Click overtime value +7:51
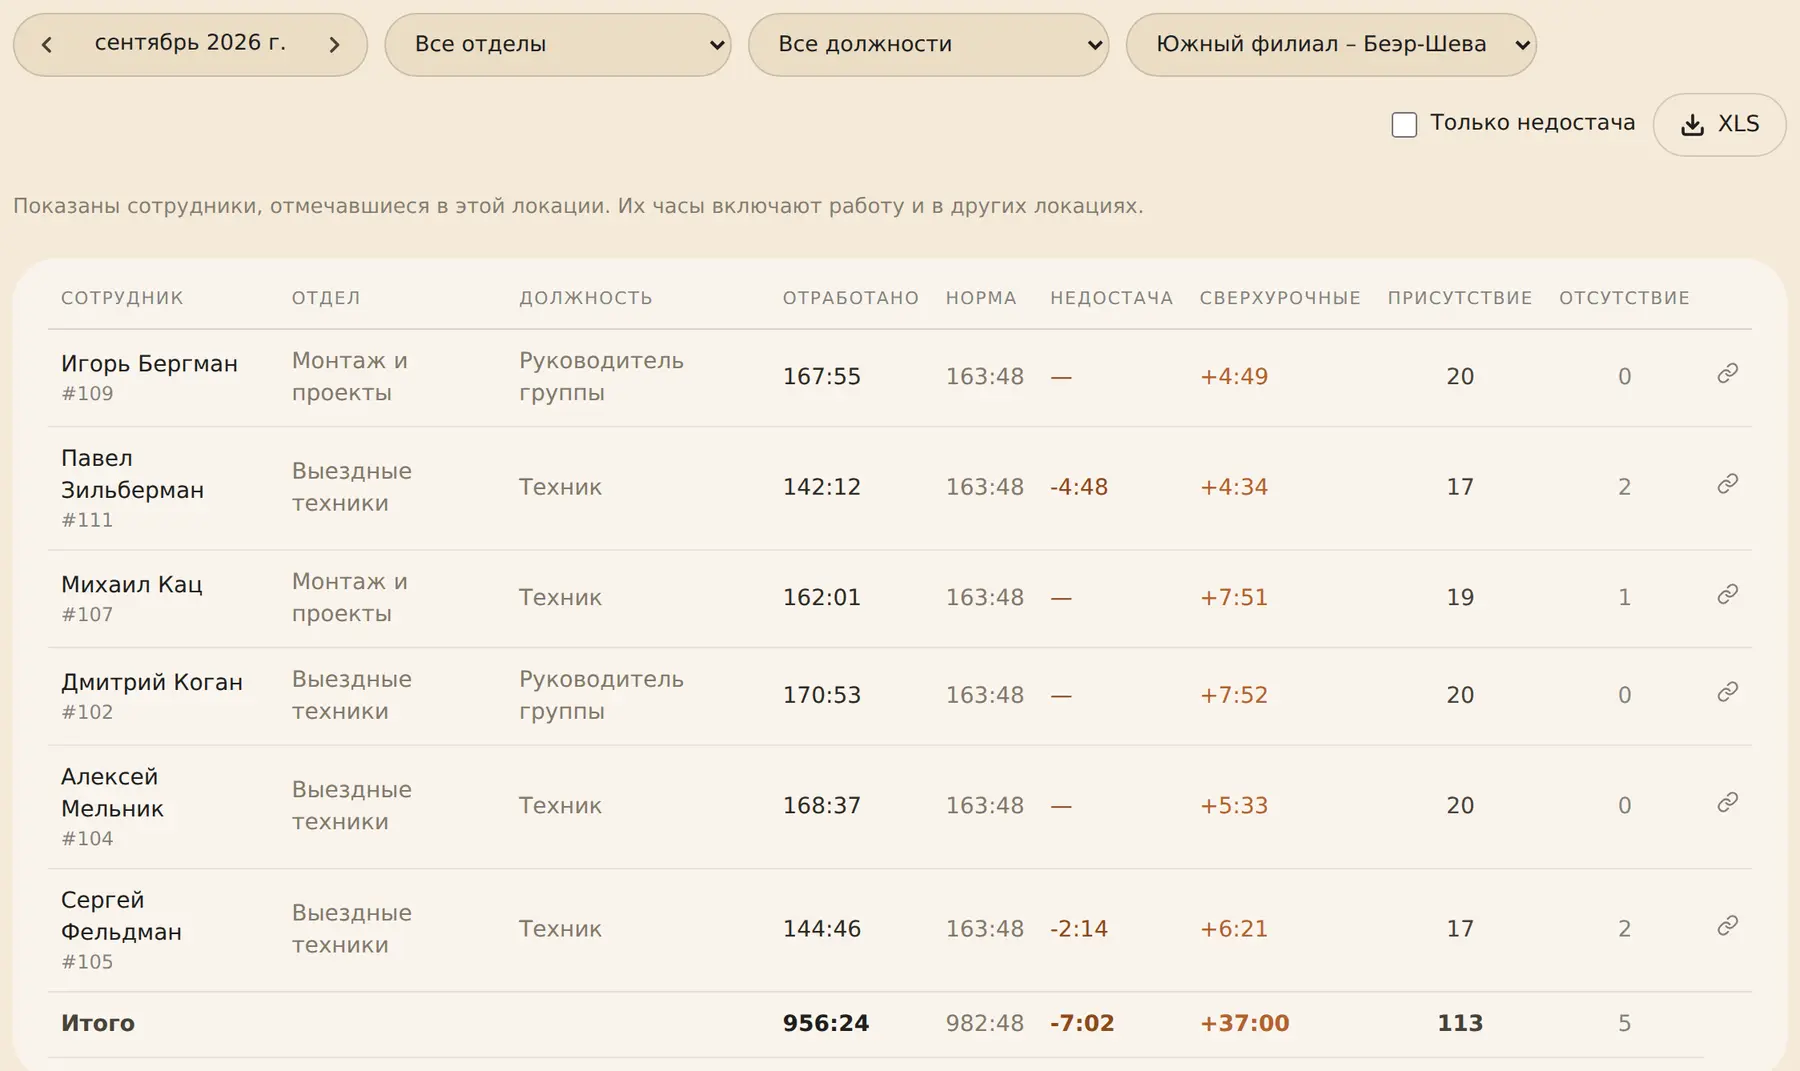The width and height of the screenshot is (1800, 1071). pyautogui.click(x=1234, y=598)
